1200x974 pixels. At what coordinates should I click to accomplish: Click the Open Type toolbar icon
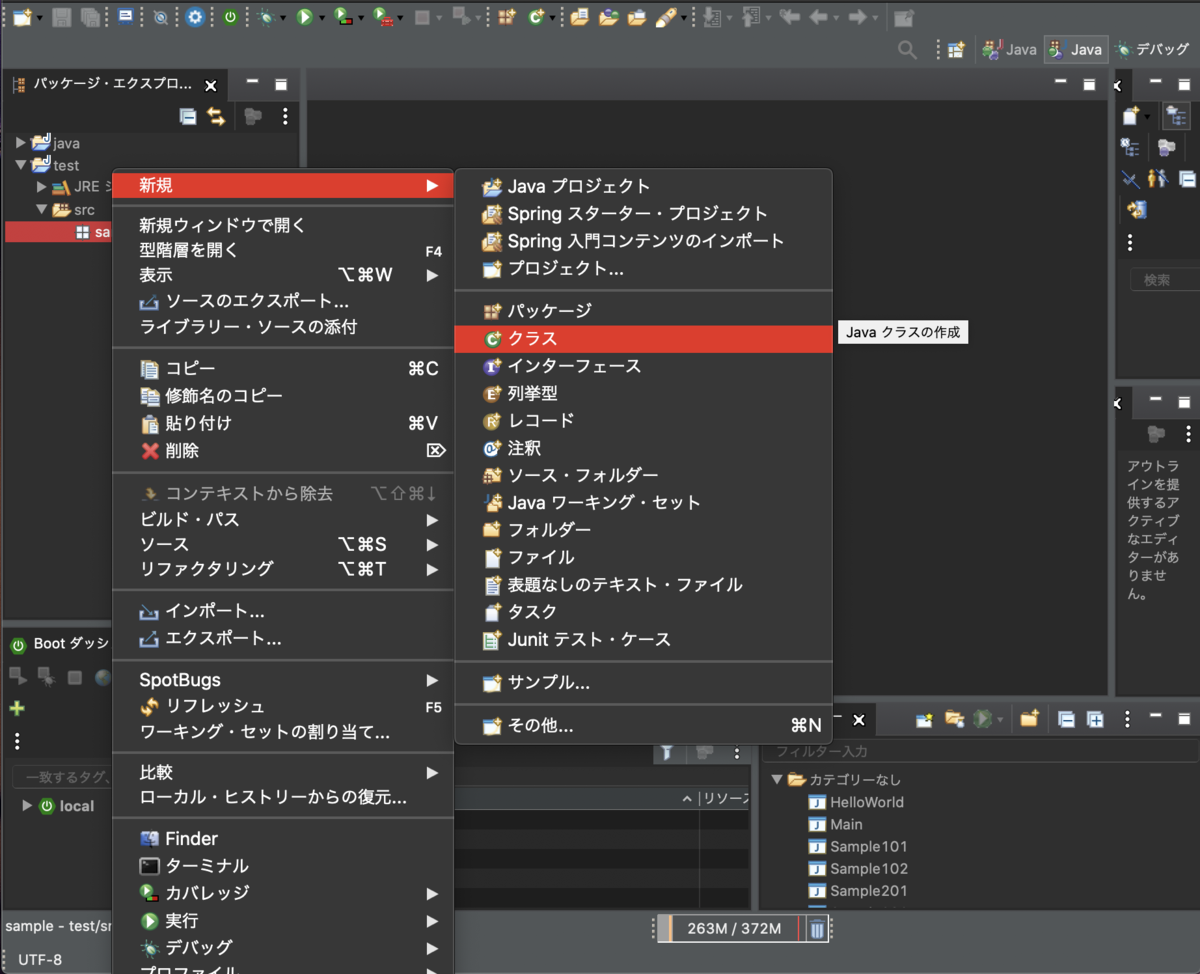coord(579,17)
